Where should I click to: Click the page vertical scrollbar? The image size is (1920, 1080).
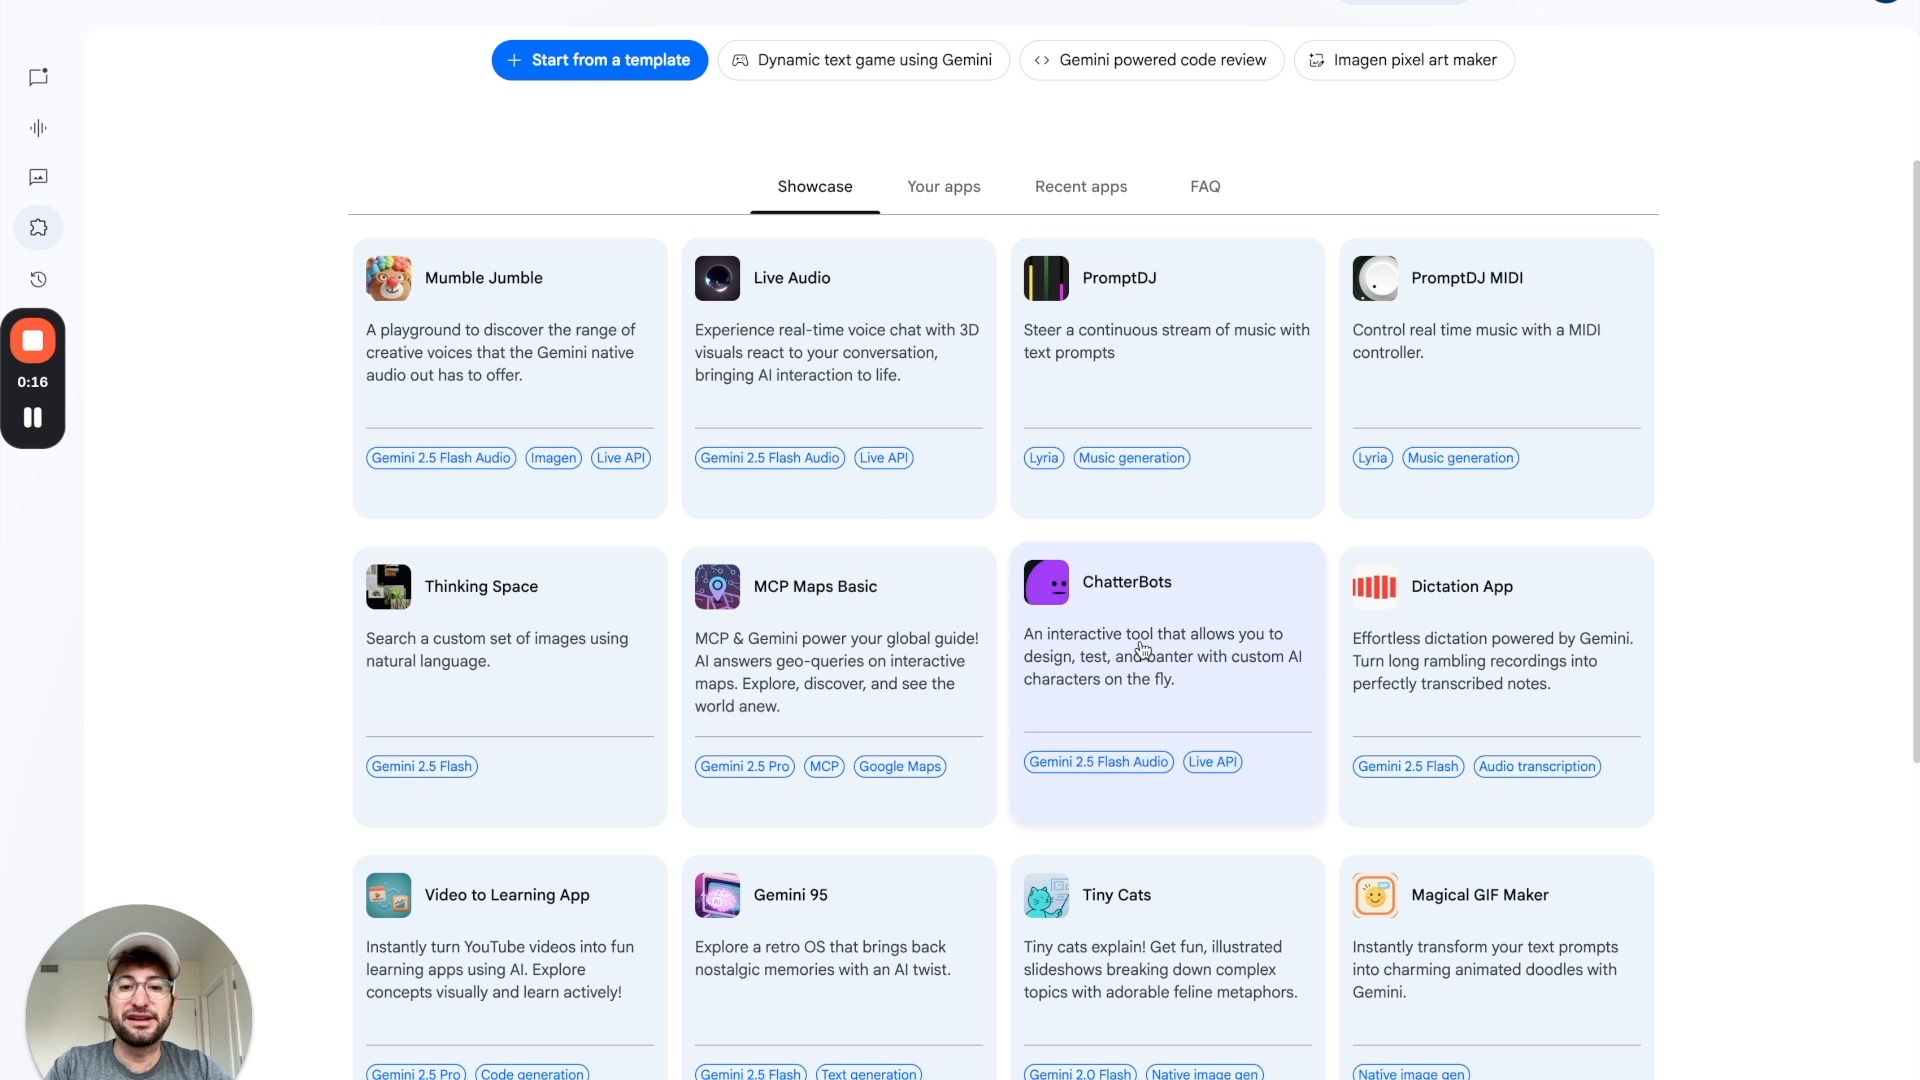(1915, 460)
